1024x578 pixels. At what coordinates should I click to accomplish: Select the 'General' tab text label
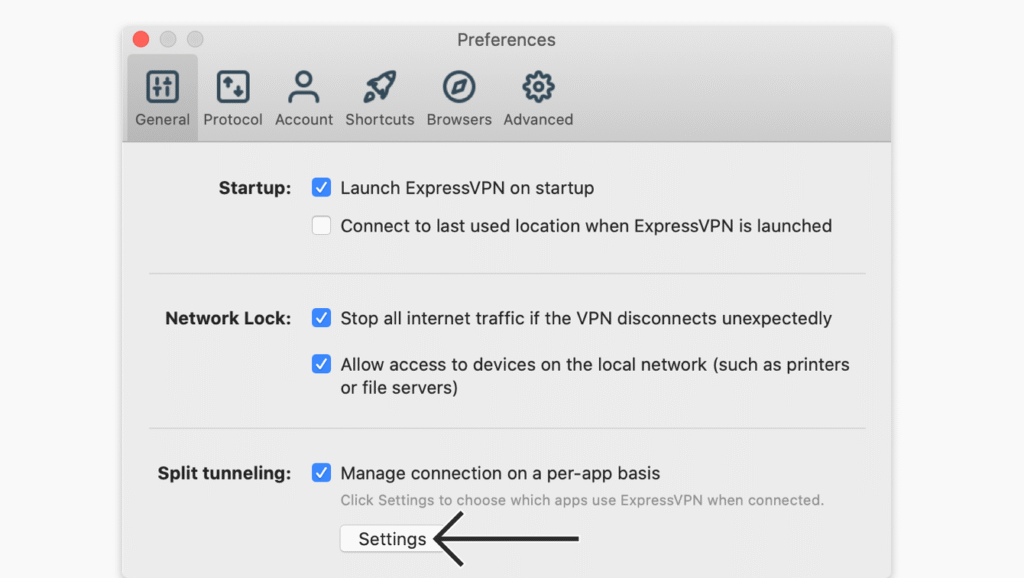click(162, 120)
